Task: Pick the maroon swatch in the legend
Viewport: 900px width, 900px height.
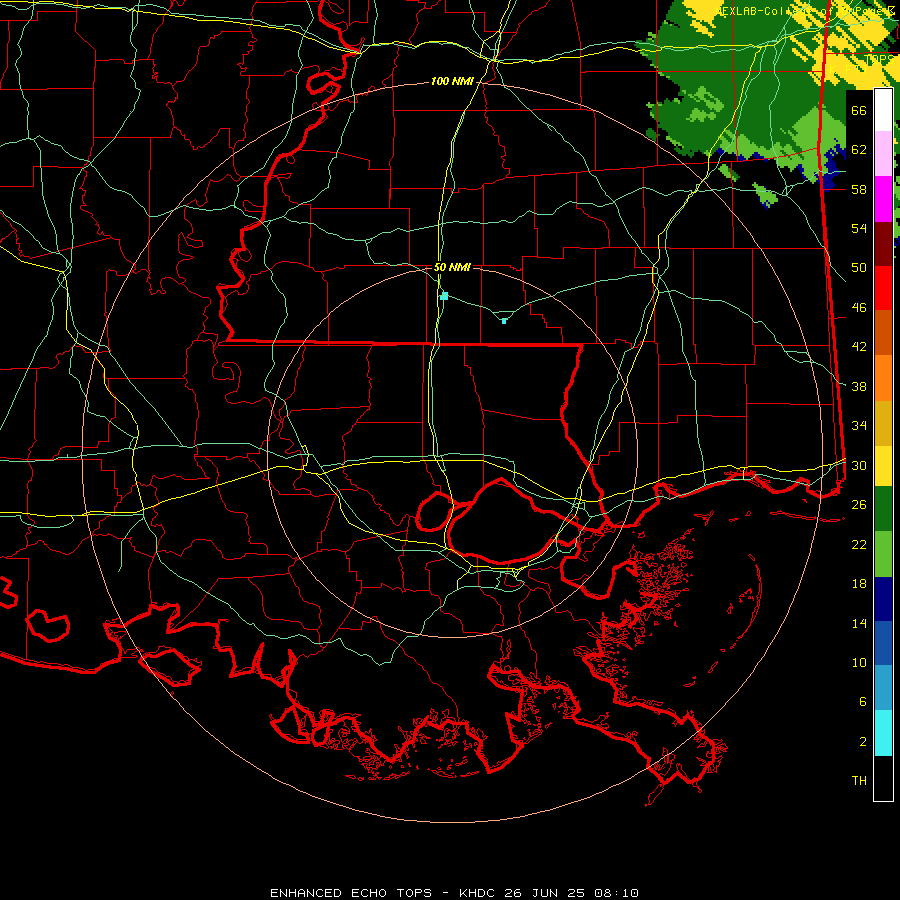Action: click(883, 244)
